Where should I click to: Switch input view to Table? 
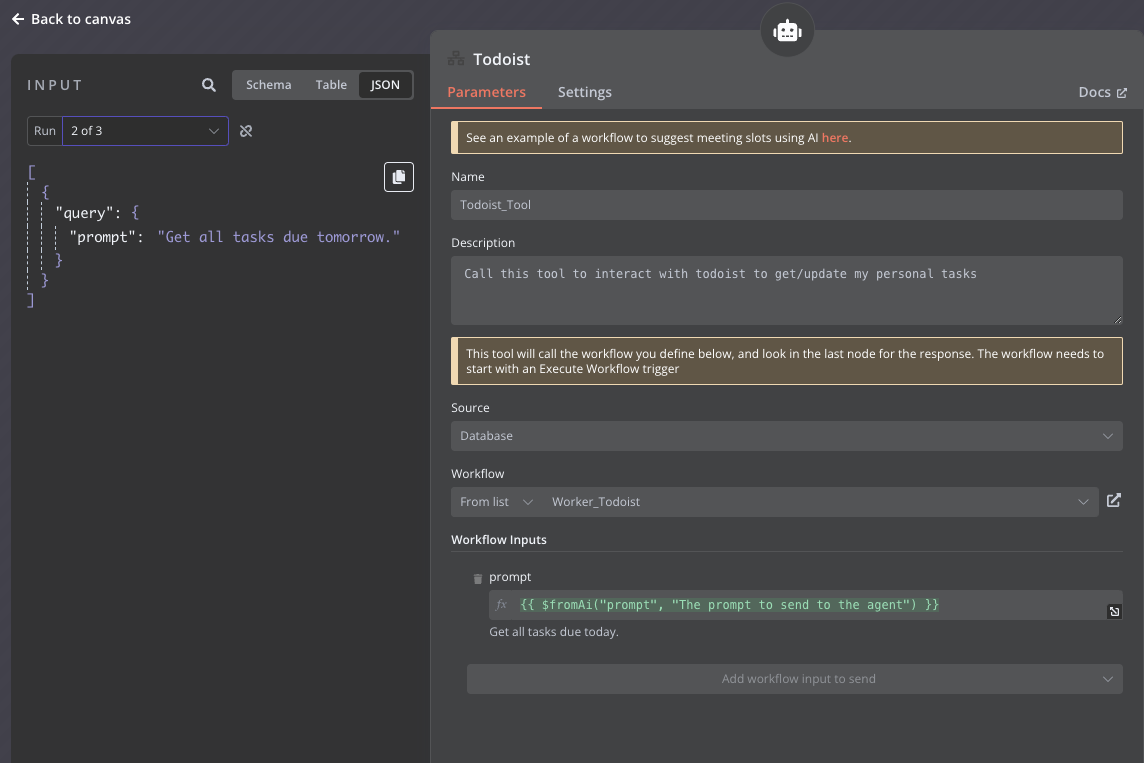click(331, 85)
